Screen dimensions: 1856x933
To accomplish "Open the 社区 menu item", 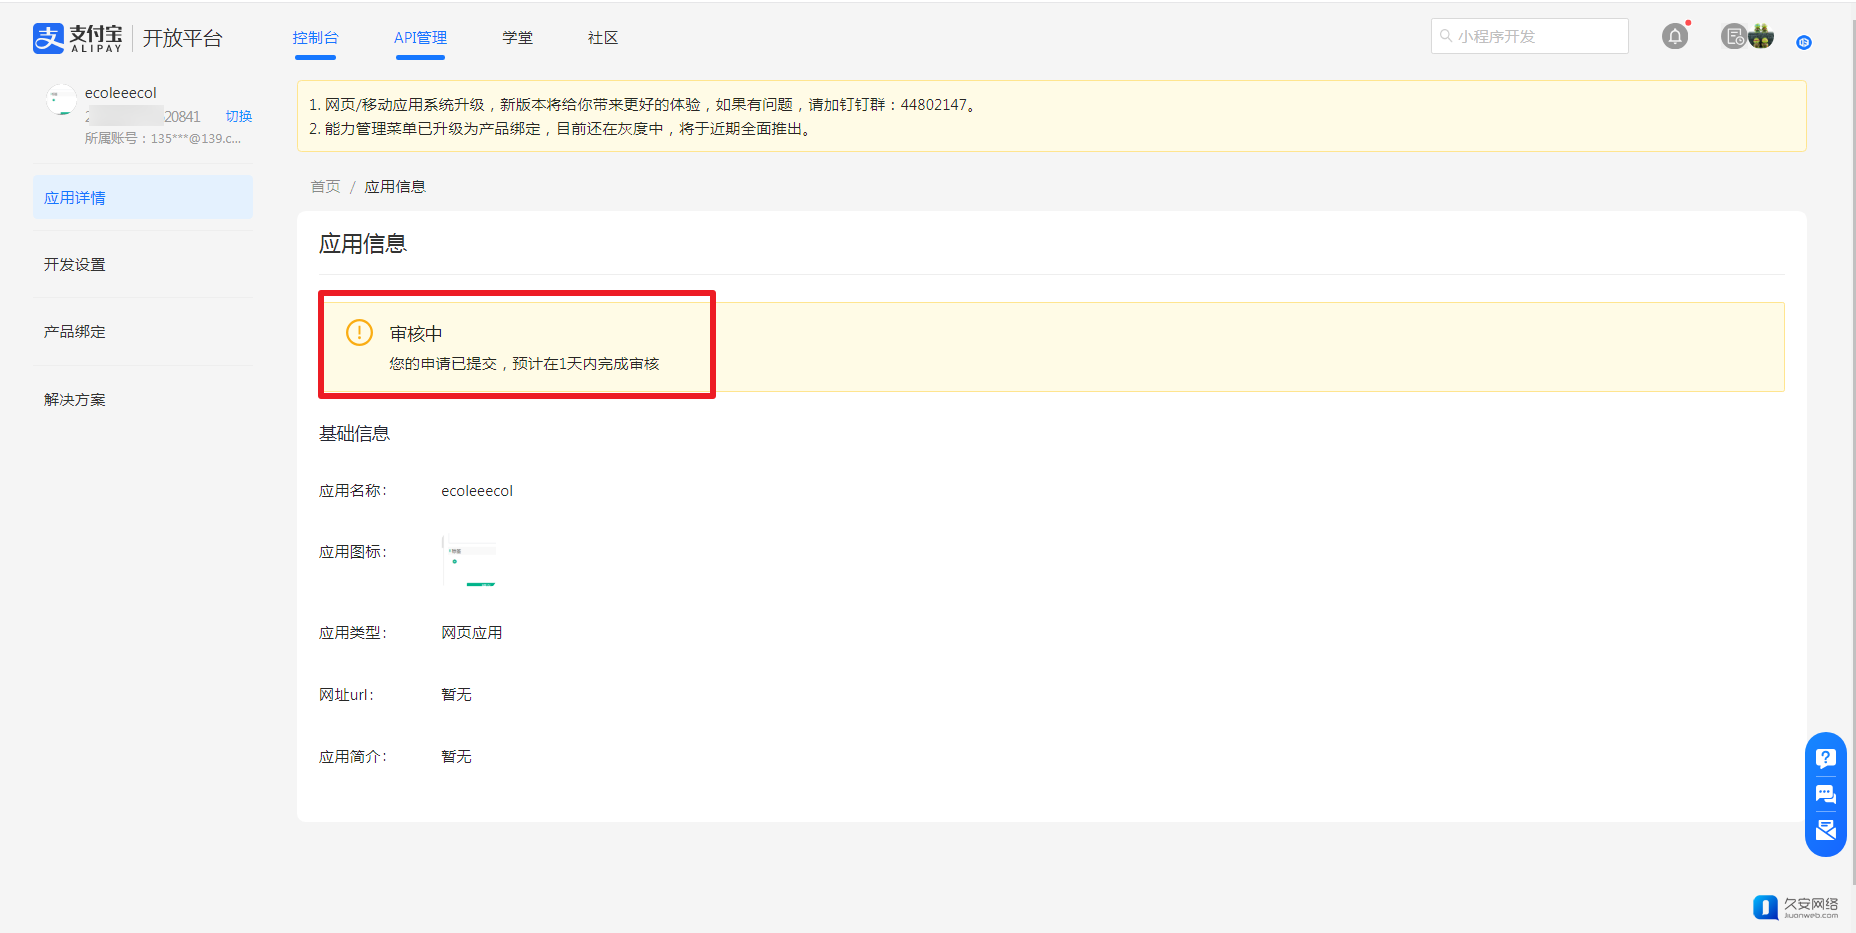I will tap(603, 38).
